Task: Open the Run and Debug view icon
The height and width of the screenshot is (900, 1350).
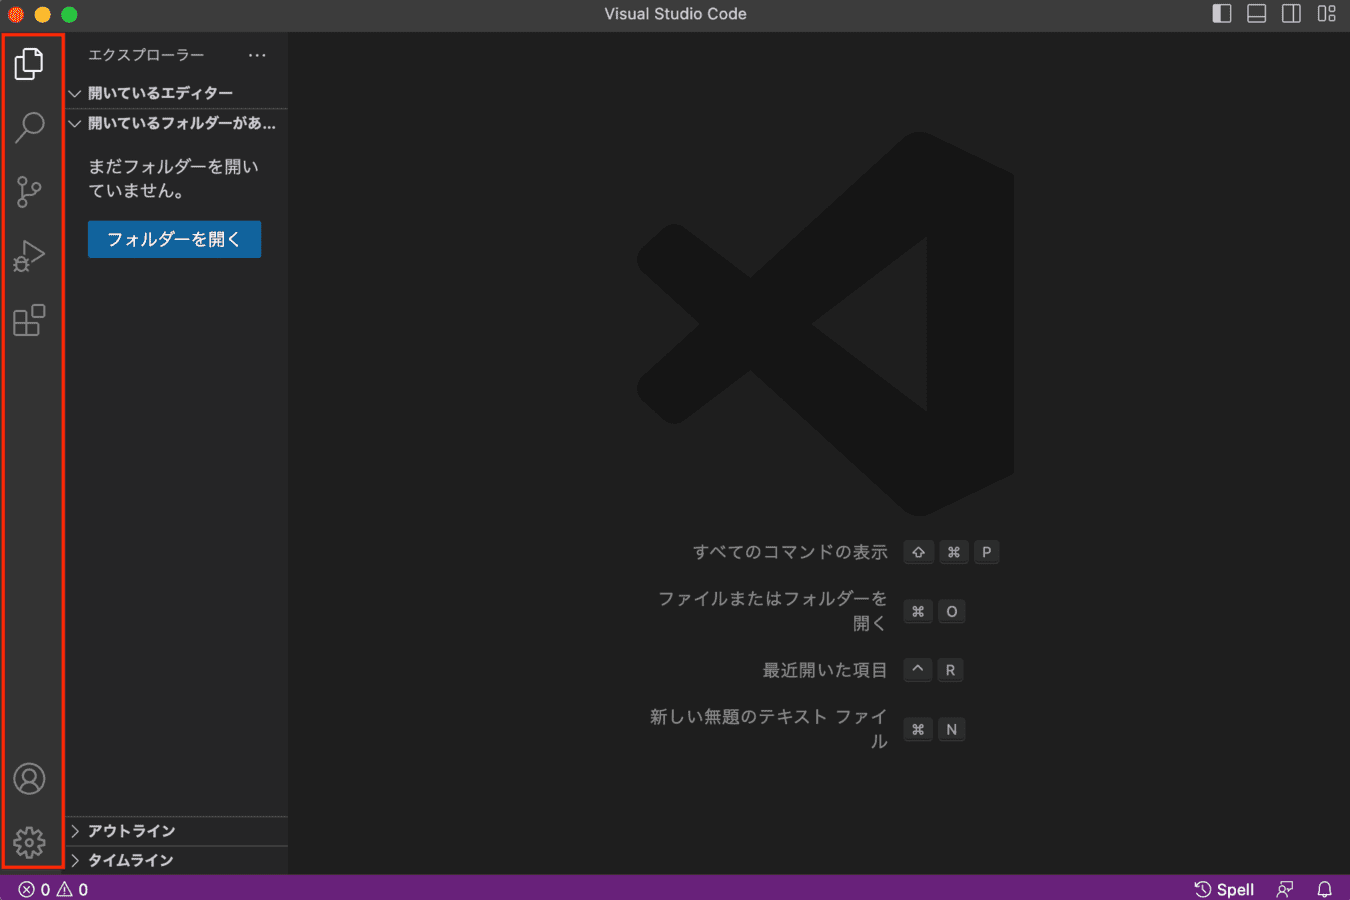Action: [29, 256]
